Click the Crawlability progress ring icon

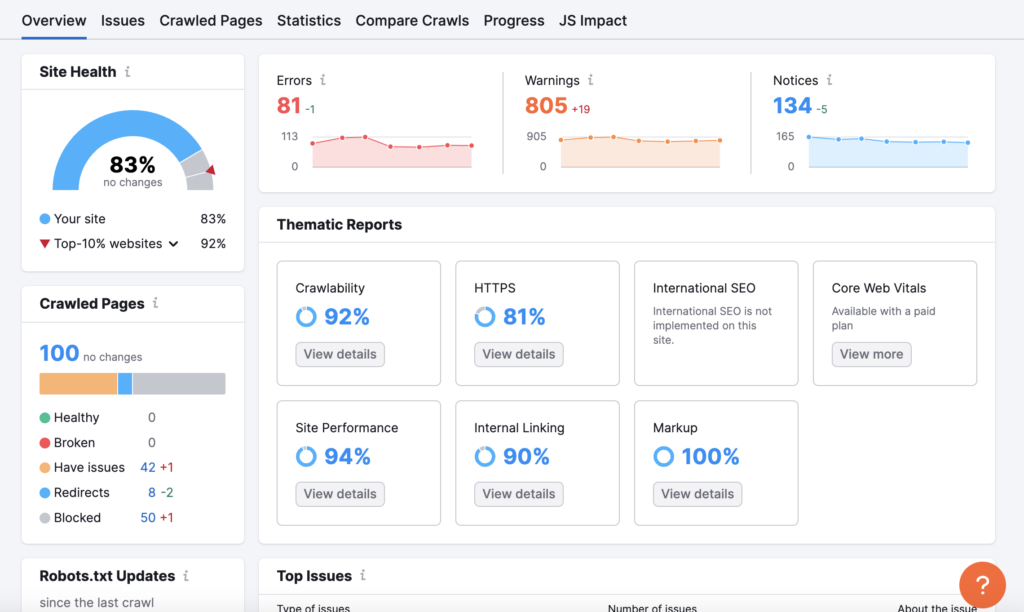[x=306, y=317]
